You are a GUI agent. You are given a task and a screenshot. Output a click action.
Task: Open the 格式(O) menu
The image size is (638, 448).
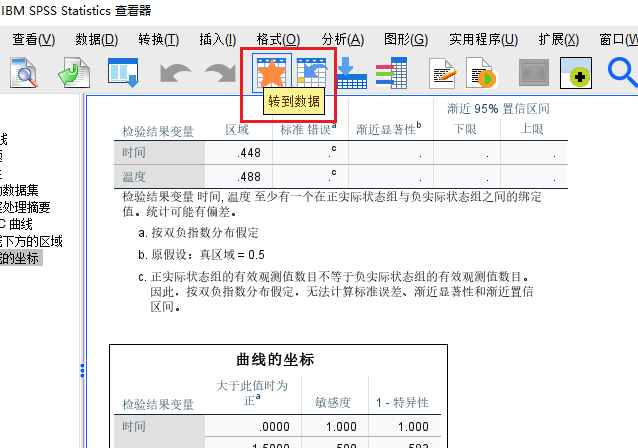(x=278, y=39)
